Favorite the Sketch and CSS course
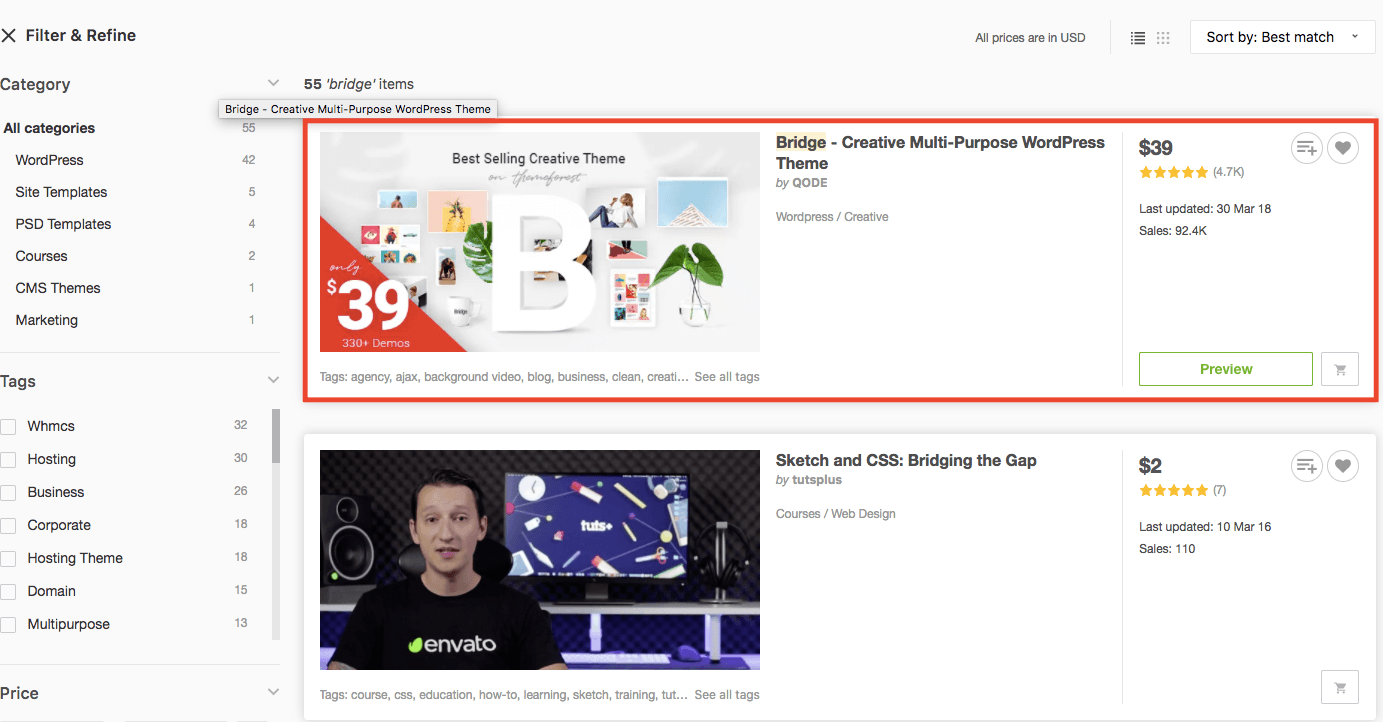The width and height of the screenshot is (1383, 722). click(x=1343, y=466)
